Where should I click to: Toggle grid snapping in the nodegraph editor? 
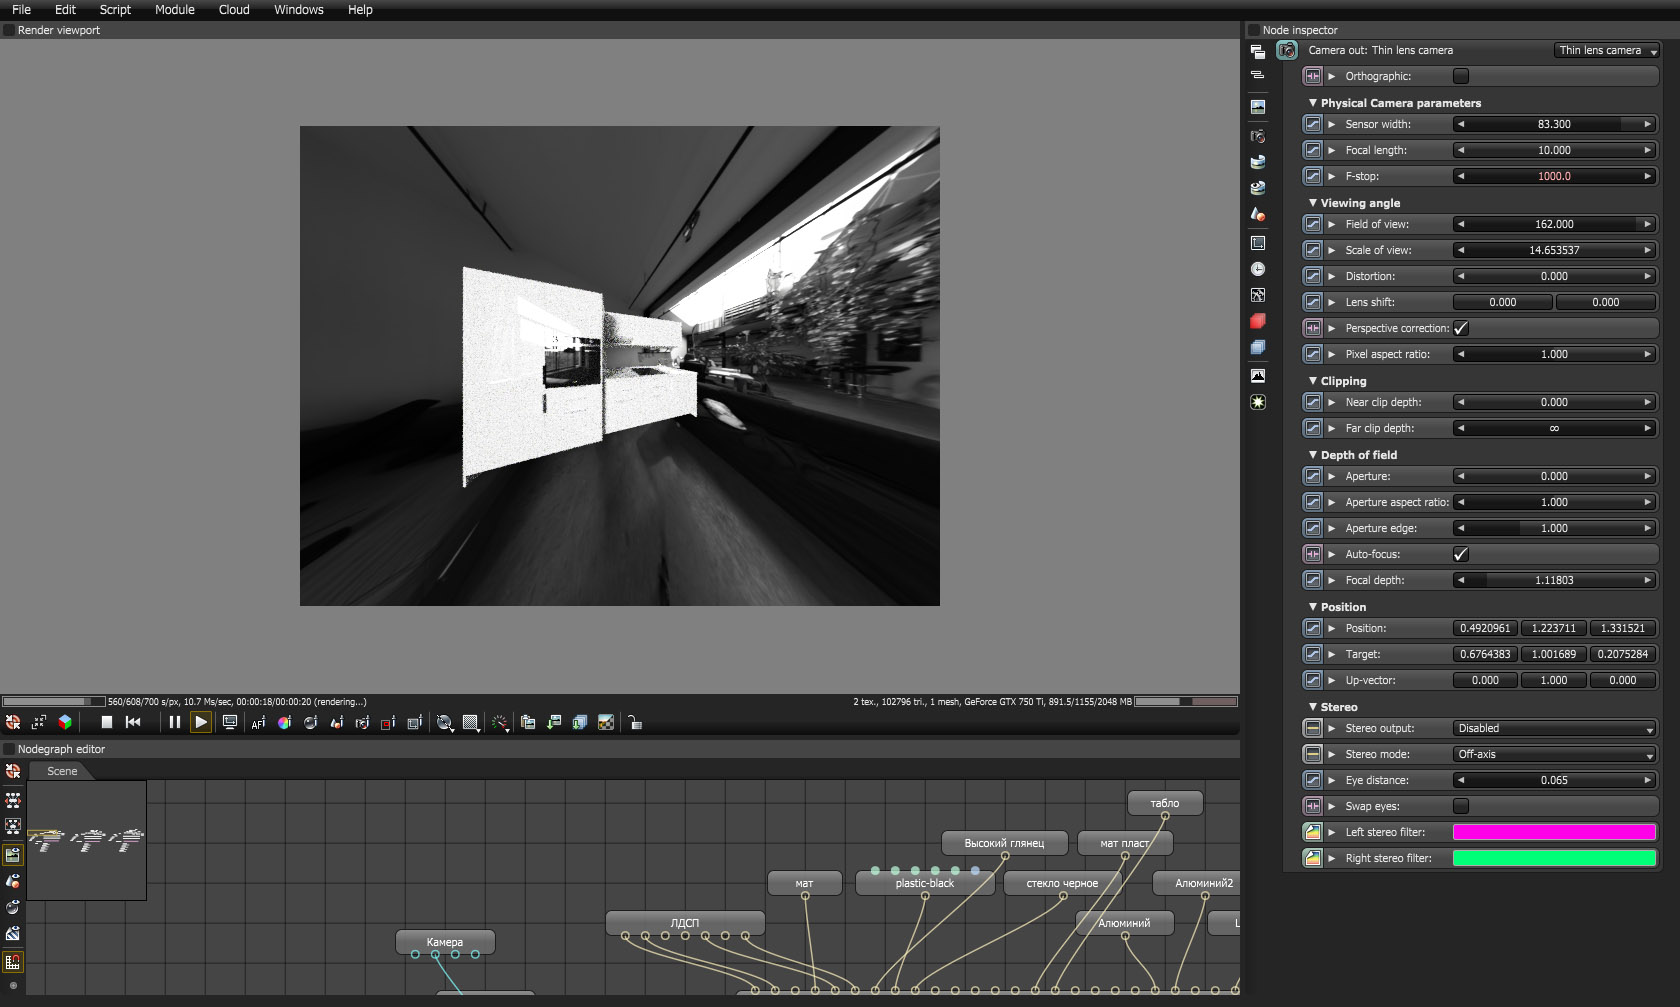13,962
